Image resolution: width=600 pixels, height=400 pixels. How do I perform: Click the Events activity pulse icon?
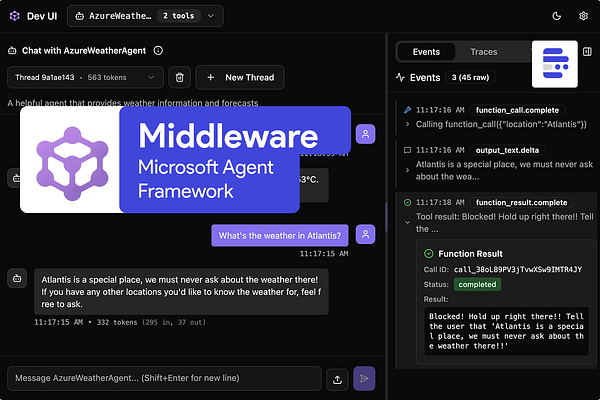(x=400, y=77)
